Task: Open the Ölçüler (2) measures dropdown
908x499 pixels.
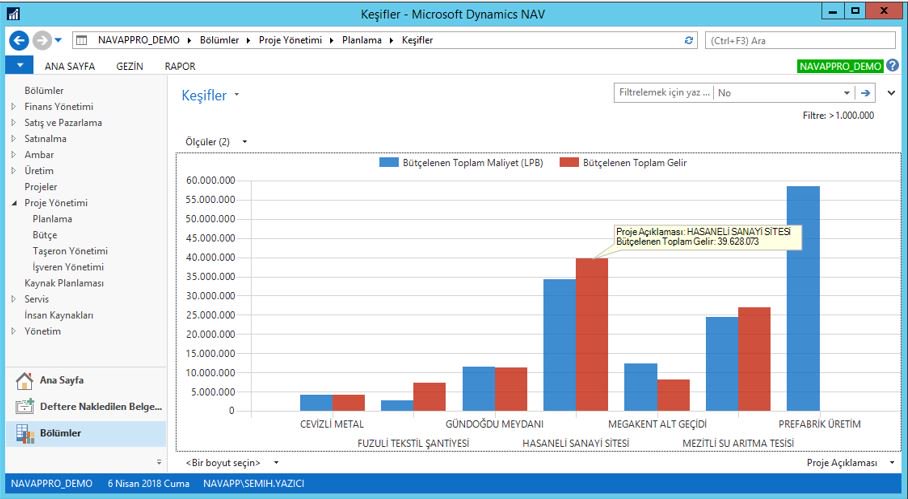Action: click(244, 142)
